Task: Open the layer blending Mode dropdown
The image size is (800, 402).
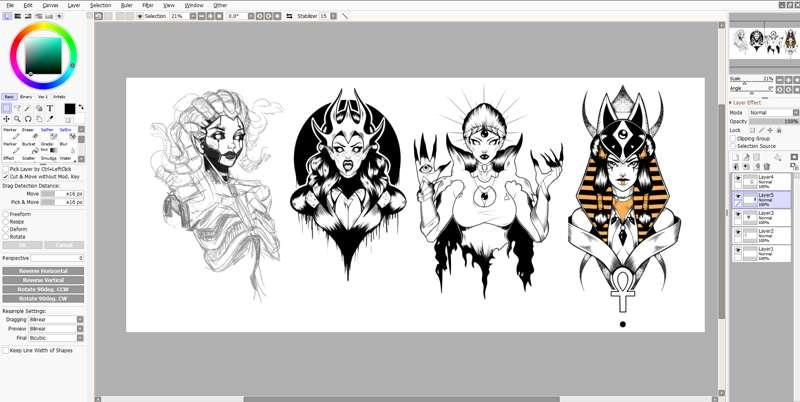Action: (770, 112)
